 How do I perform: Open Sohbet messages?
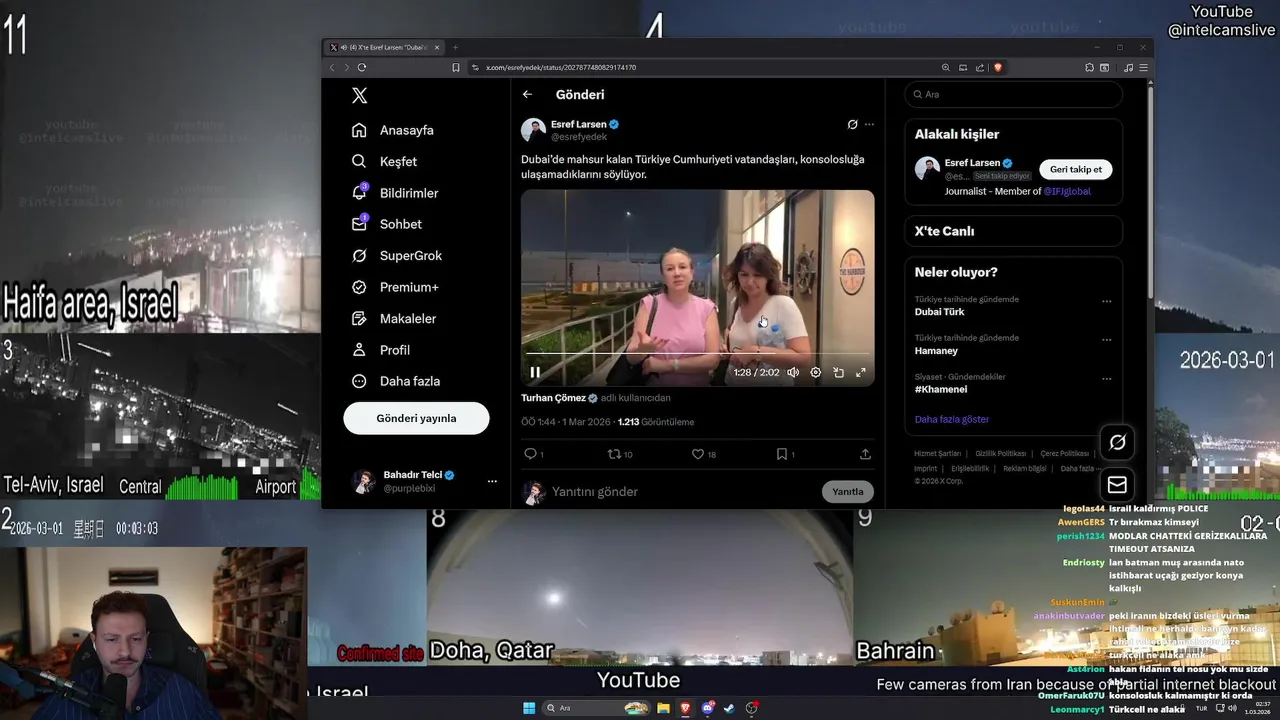tap(387, 224)
